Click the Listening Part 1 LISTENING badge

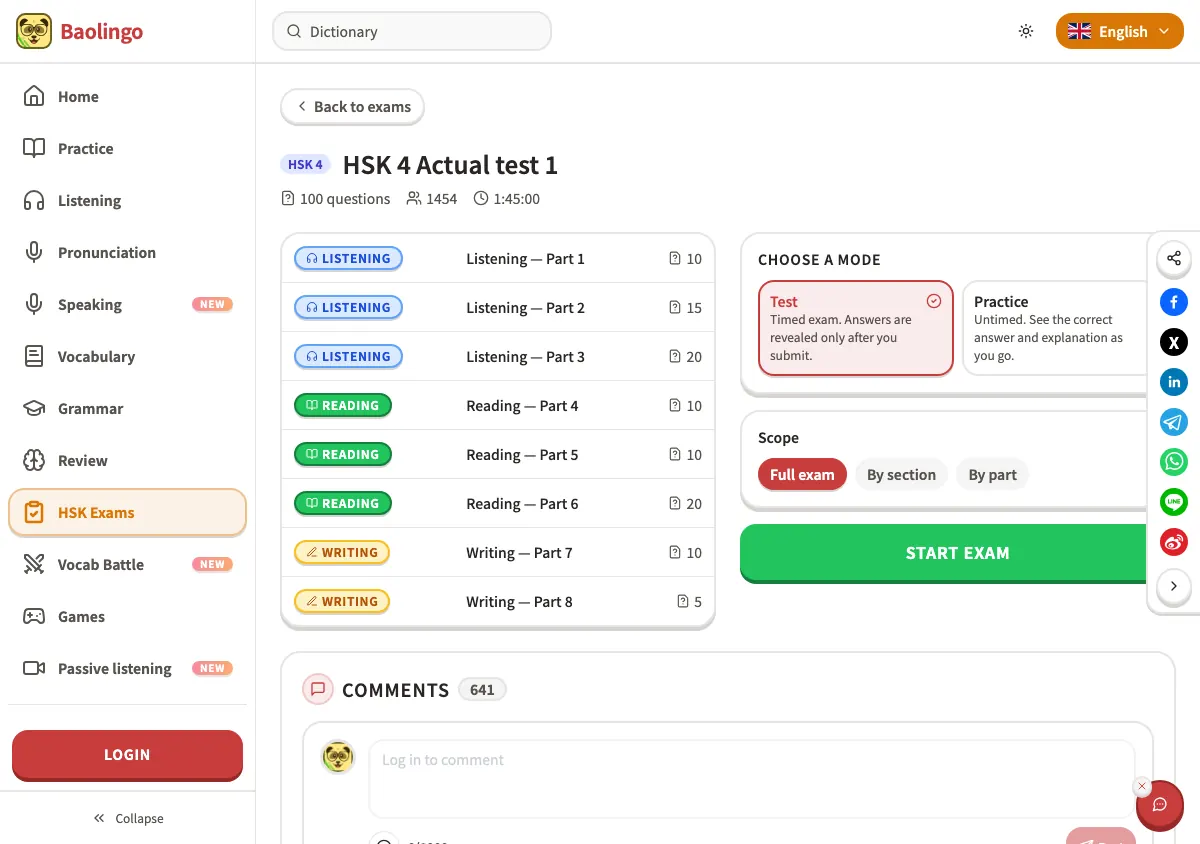348,258
